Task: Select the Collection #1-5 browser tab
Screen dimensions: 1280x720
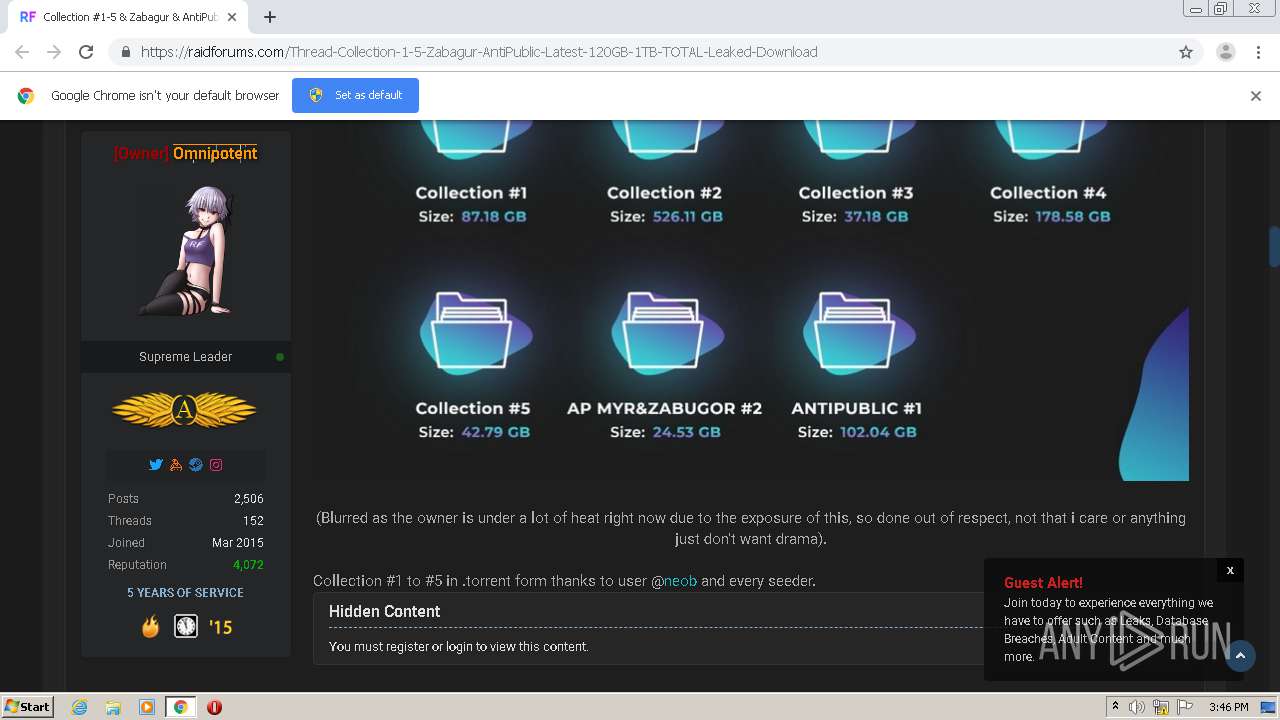Action: [130, 17]
